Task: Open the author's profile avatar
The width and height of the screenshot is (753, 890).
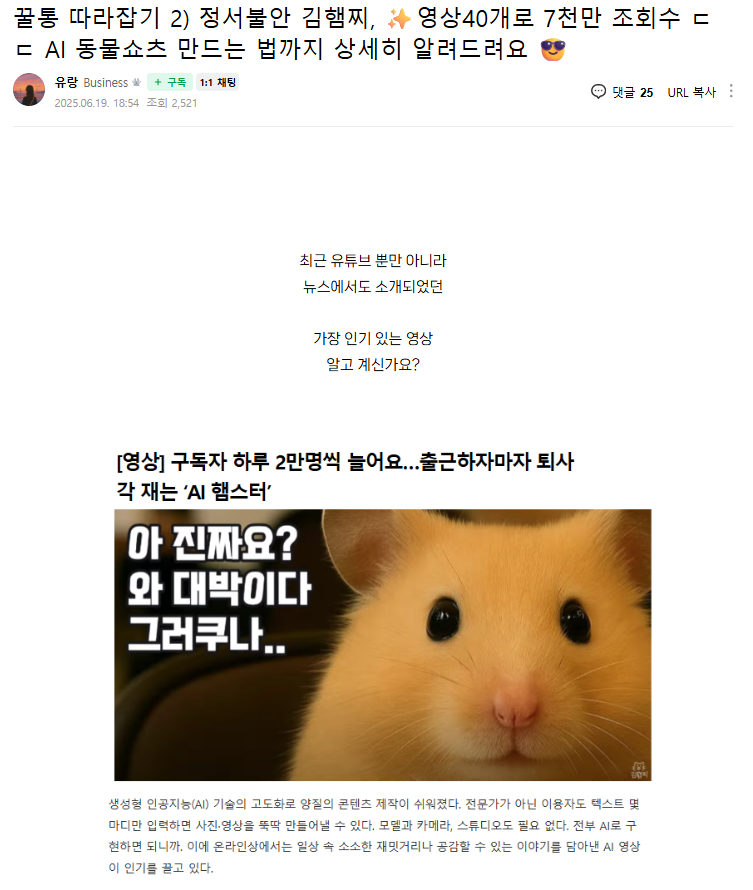Action: (x=29, y=90)
